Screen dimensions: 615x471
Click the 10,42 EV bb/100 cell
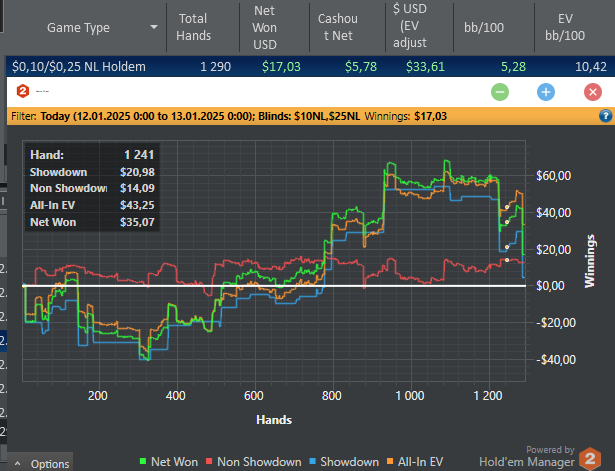point(591,67)
